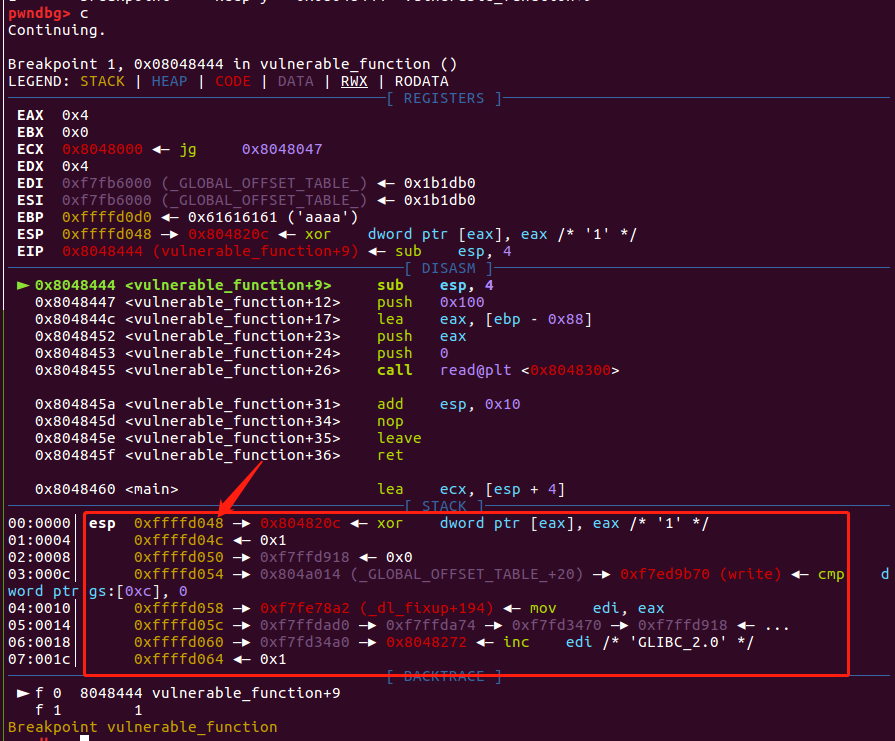Image resolution: width=895 pixels, height=741 pixels.
Task: Click the DISASM section header
Action: 448,268
